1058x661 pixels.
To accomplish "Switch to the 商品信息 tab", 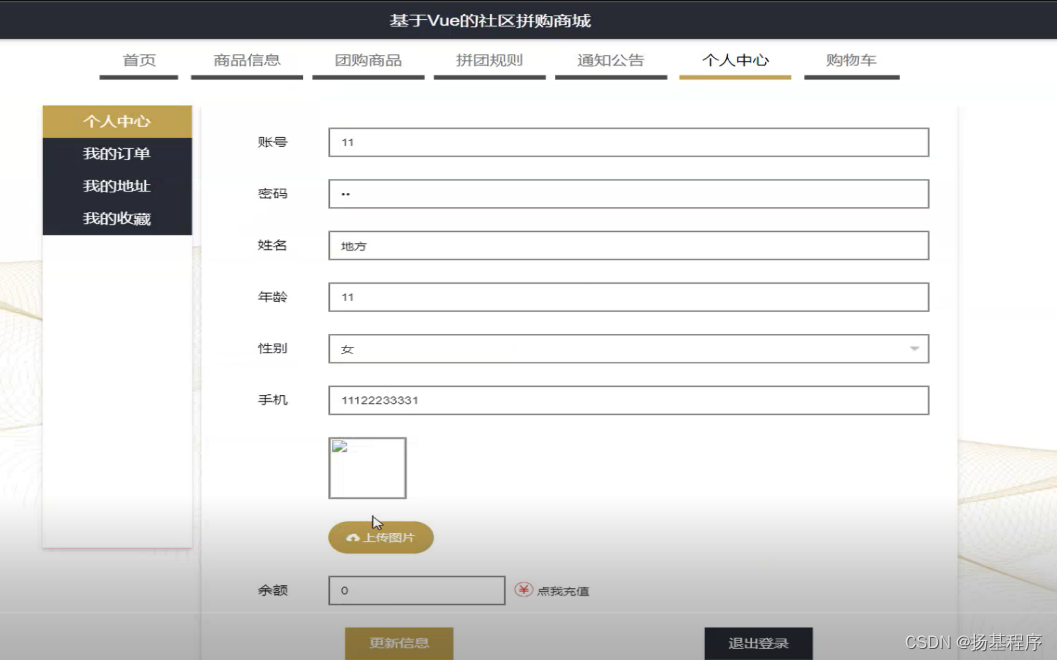I will [x=246, y=59].
